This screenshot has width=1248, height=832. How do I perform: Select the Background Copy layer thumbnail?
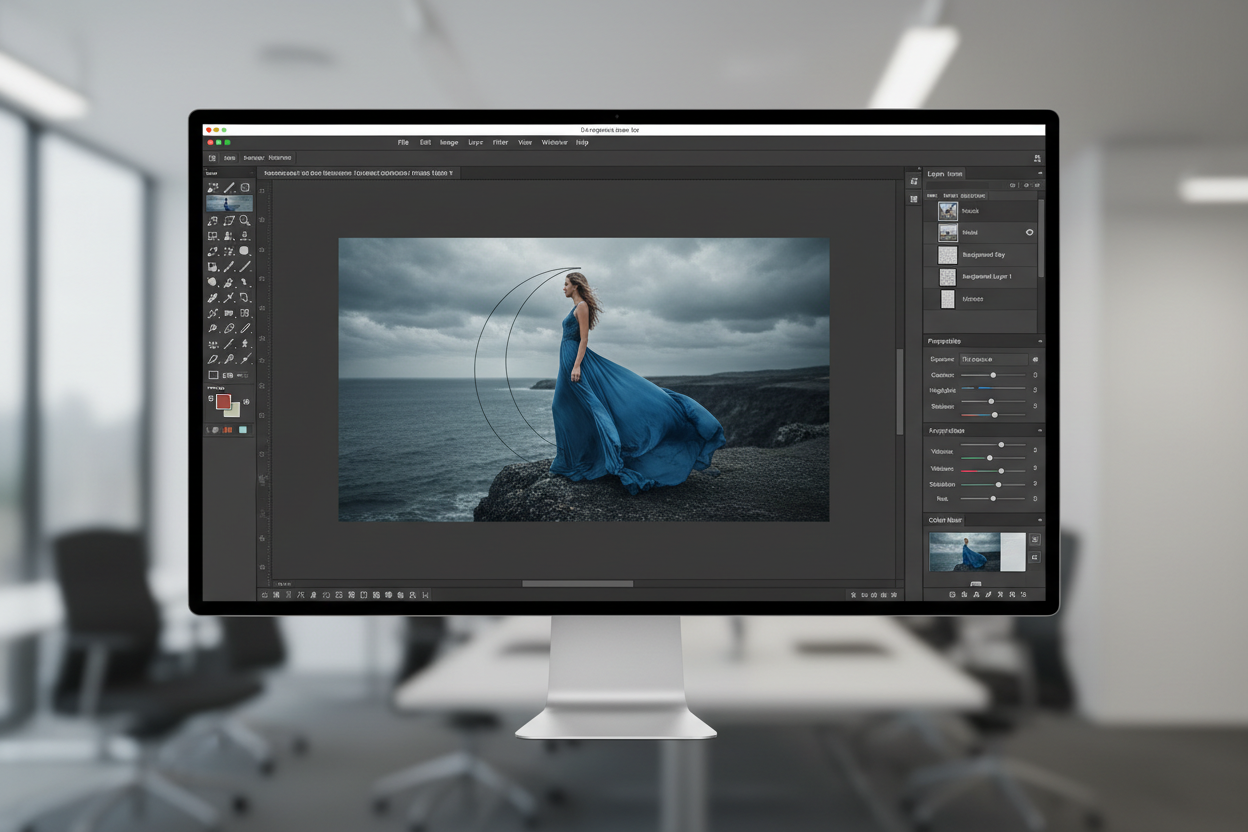pyautogui.click(x=947, y=255)
